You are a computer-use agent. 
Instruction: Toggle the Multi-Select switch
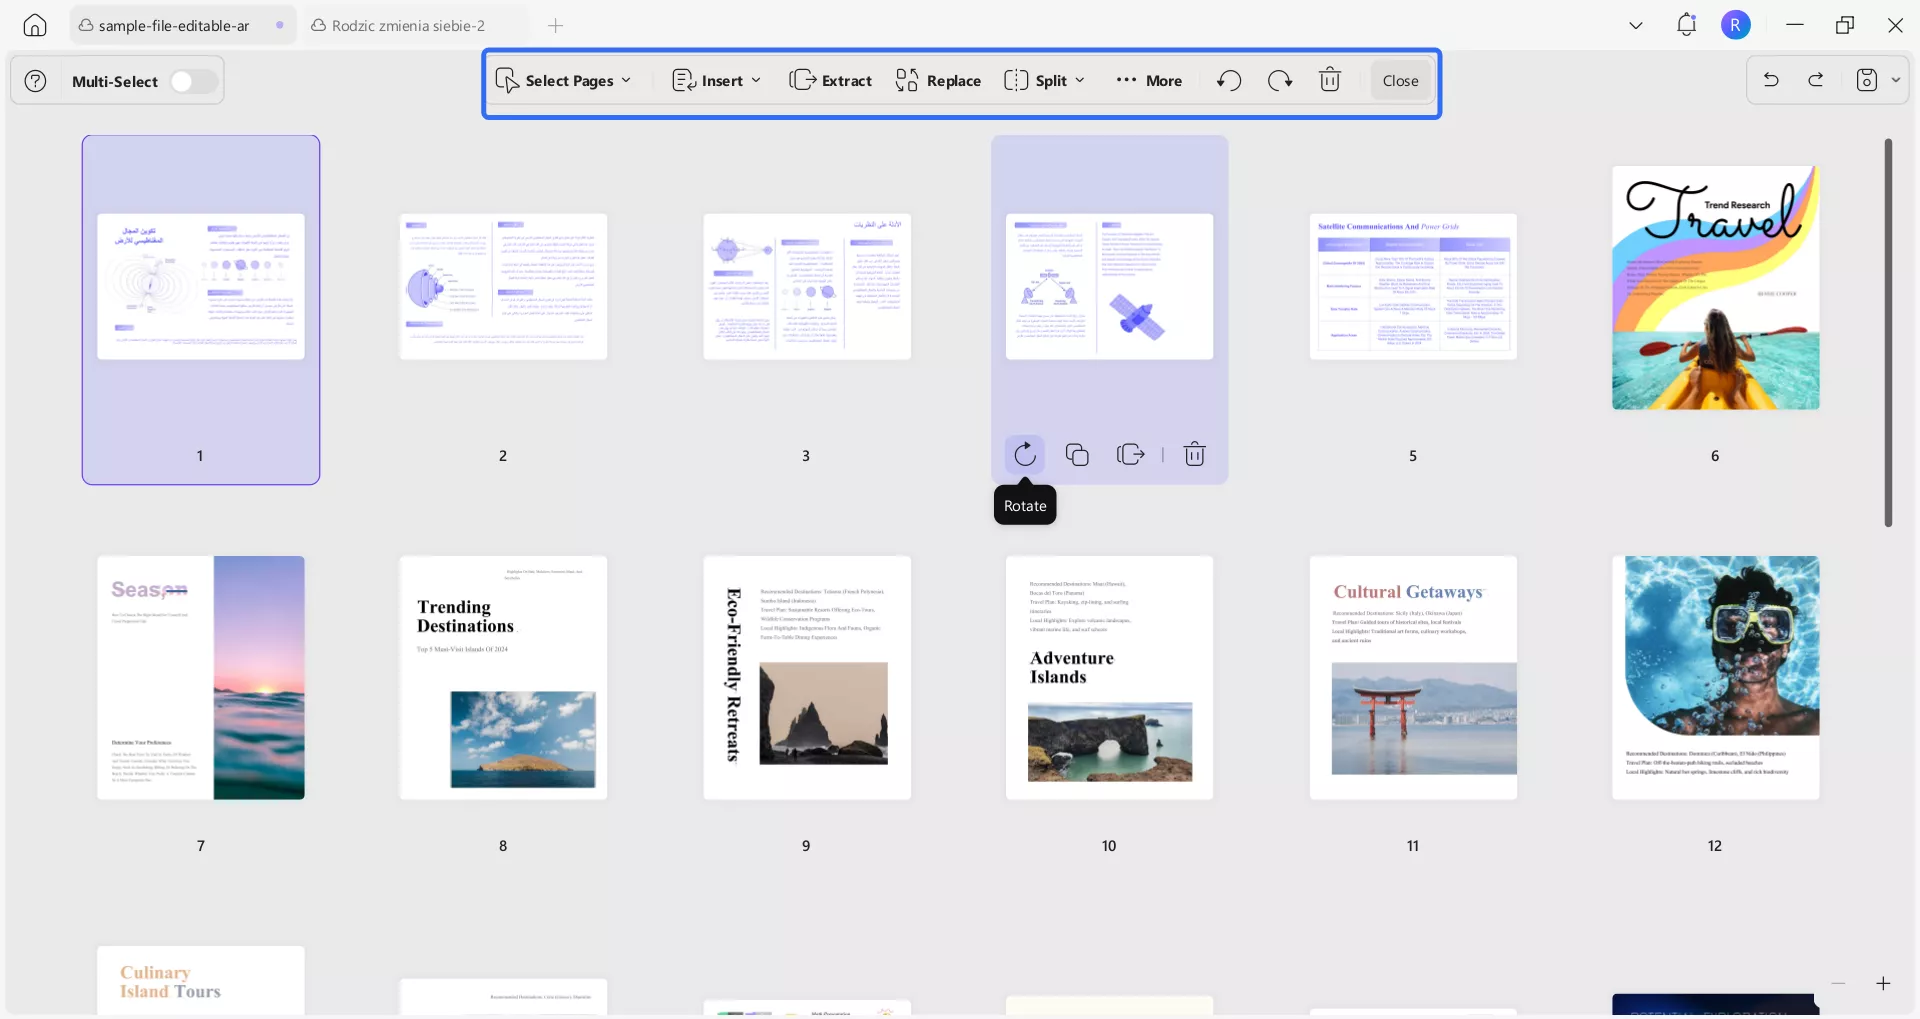[193, 81]
